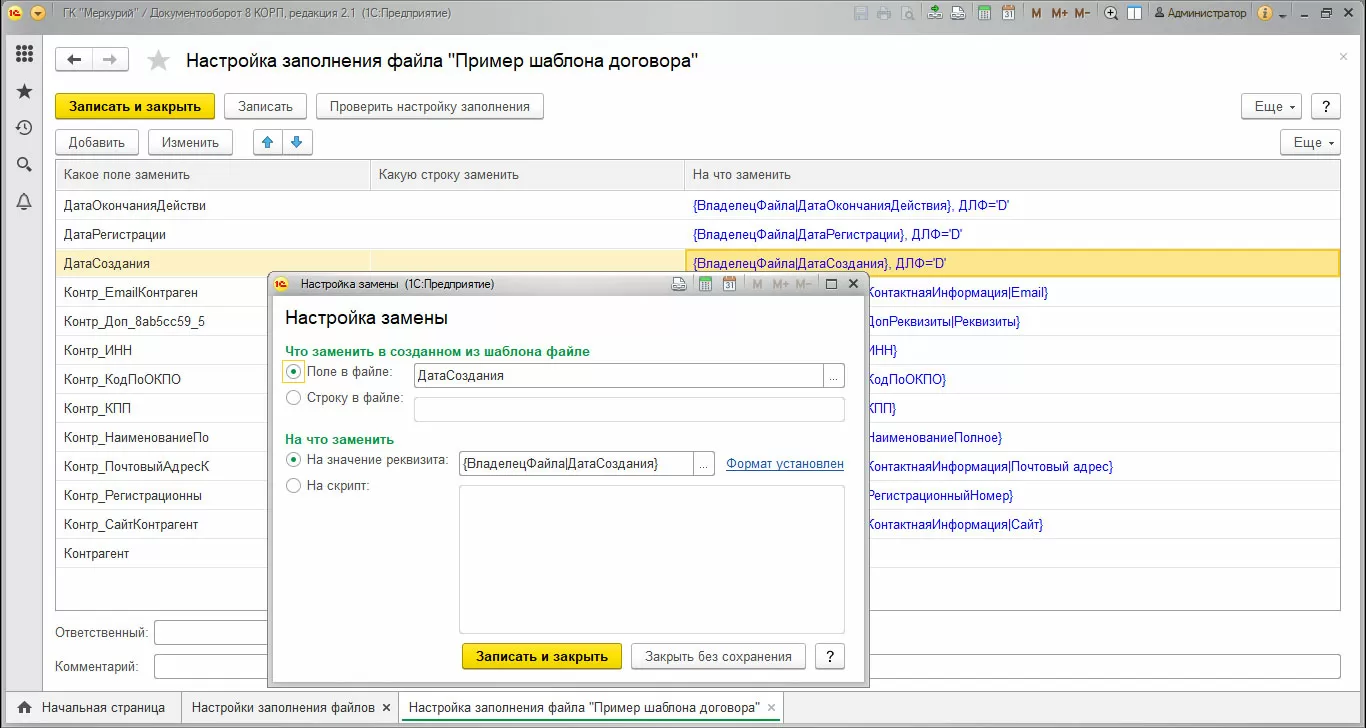Switch to 'Начальная страница' tab
This screenshot has width=1366, height=728.
pyautogui.click(x=93, y=707)
